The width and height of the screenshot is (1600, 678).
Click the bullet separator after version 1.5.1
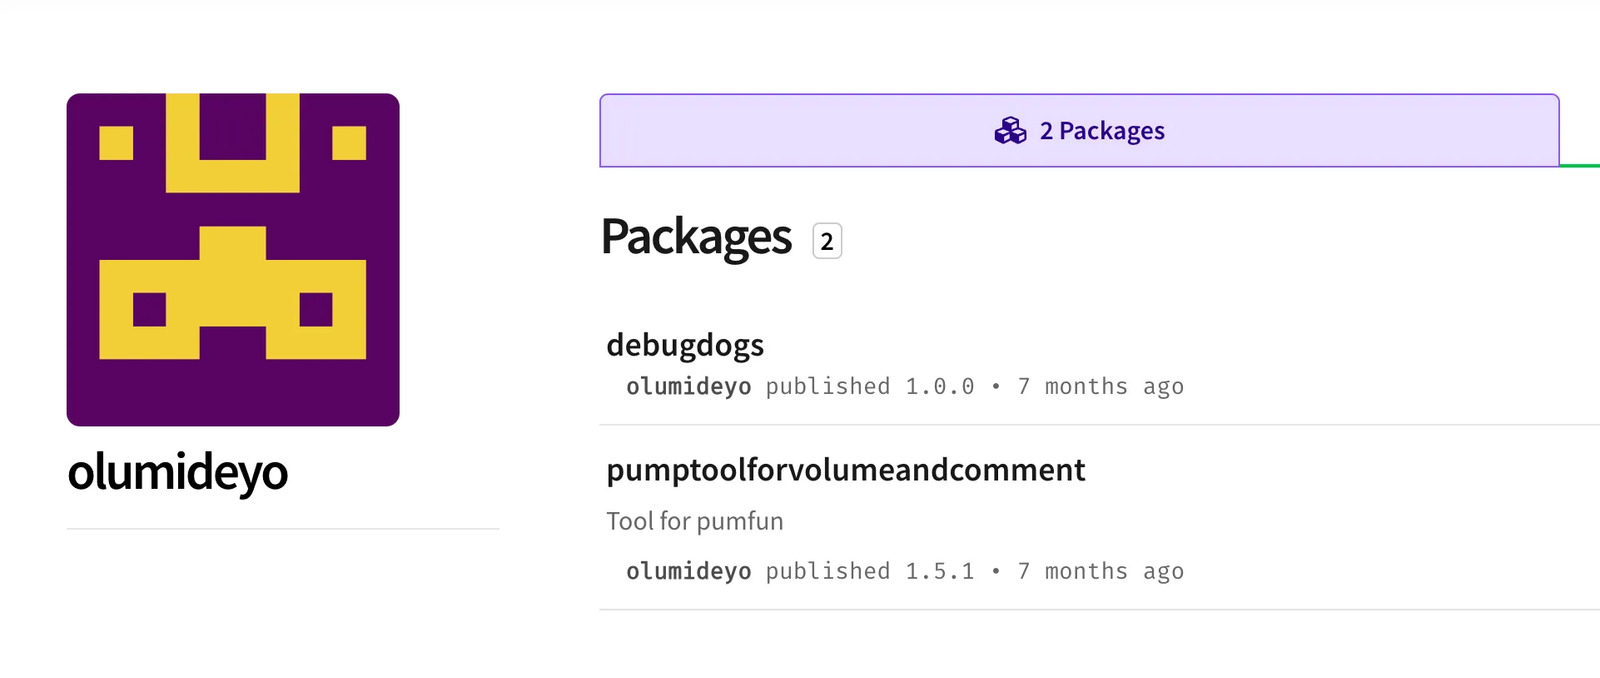[996, 571]
